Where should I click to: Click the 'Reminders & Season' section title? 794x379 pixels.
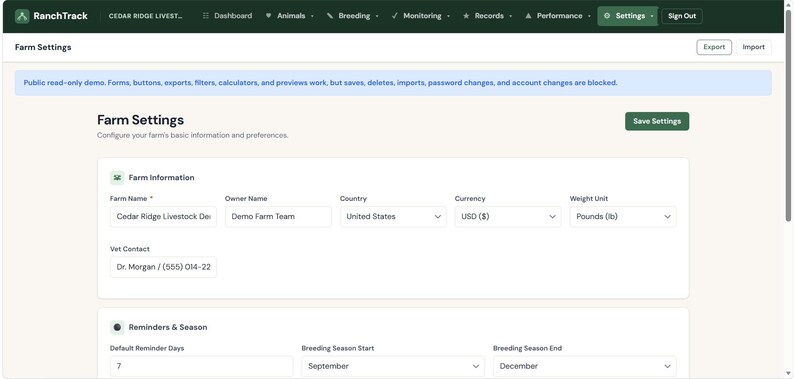(x=168, y=327)
